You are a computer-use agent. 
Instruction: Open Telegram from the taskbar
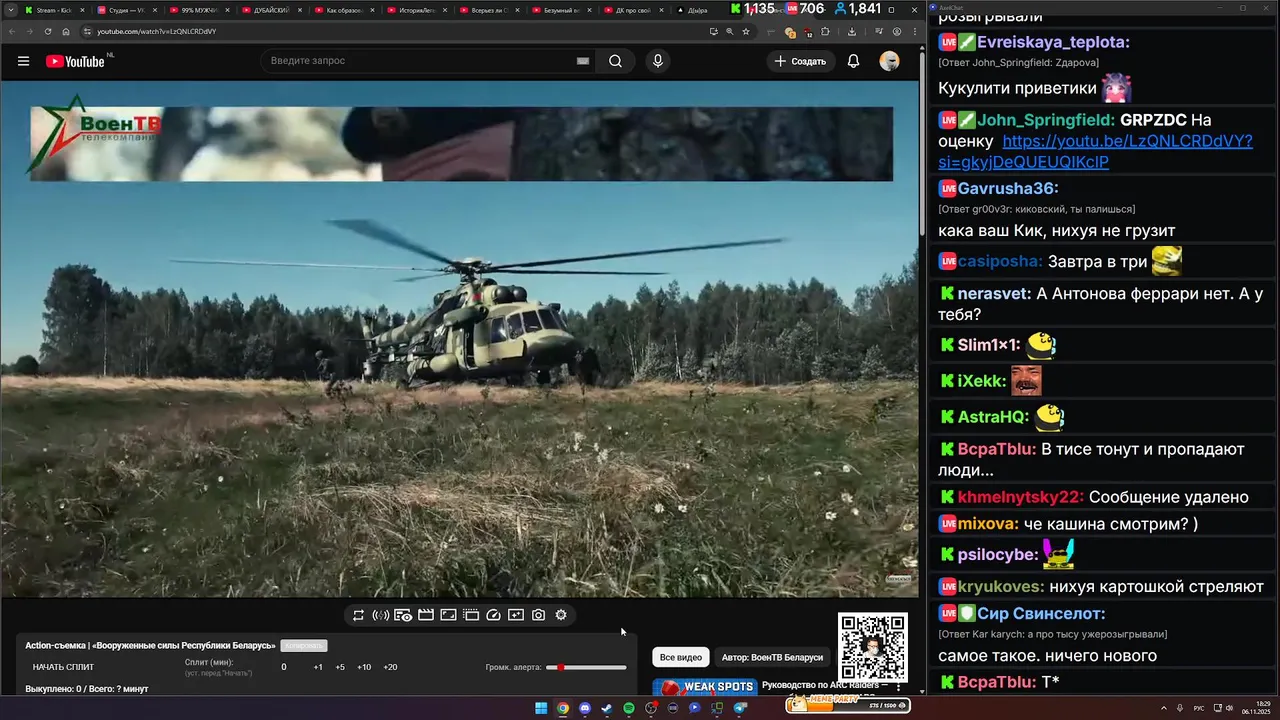(740, 708)
